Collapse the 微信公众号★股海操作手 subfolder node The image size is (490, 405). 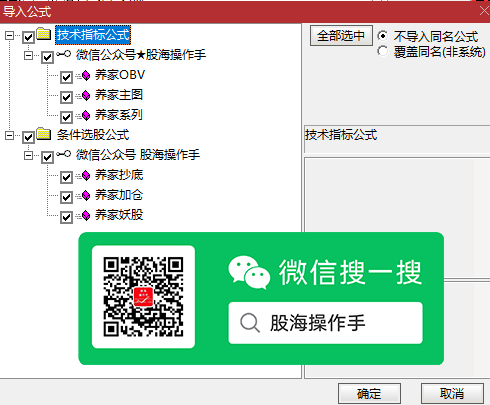[29, 55]
